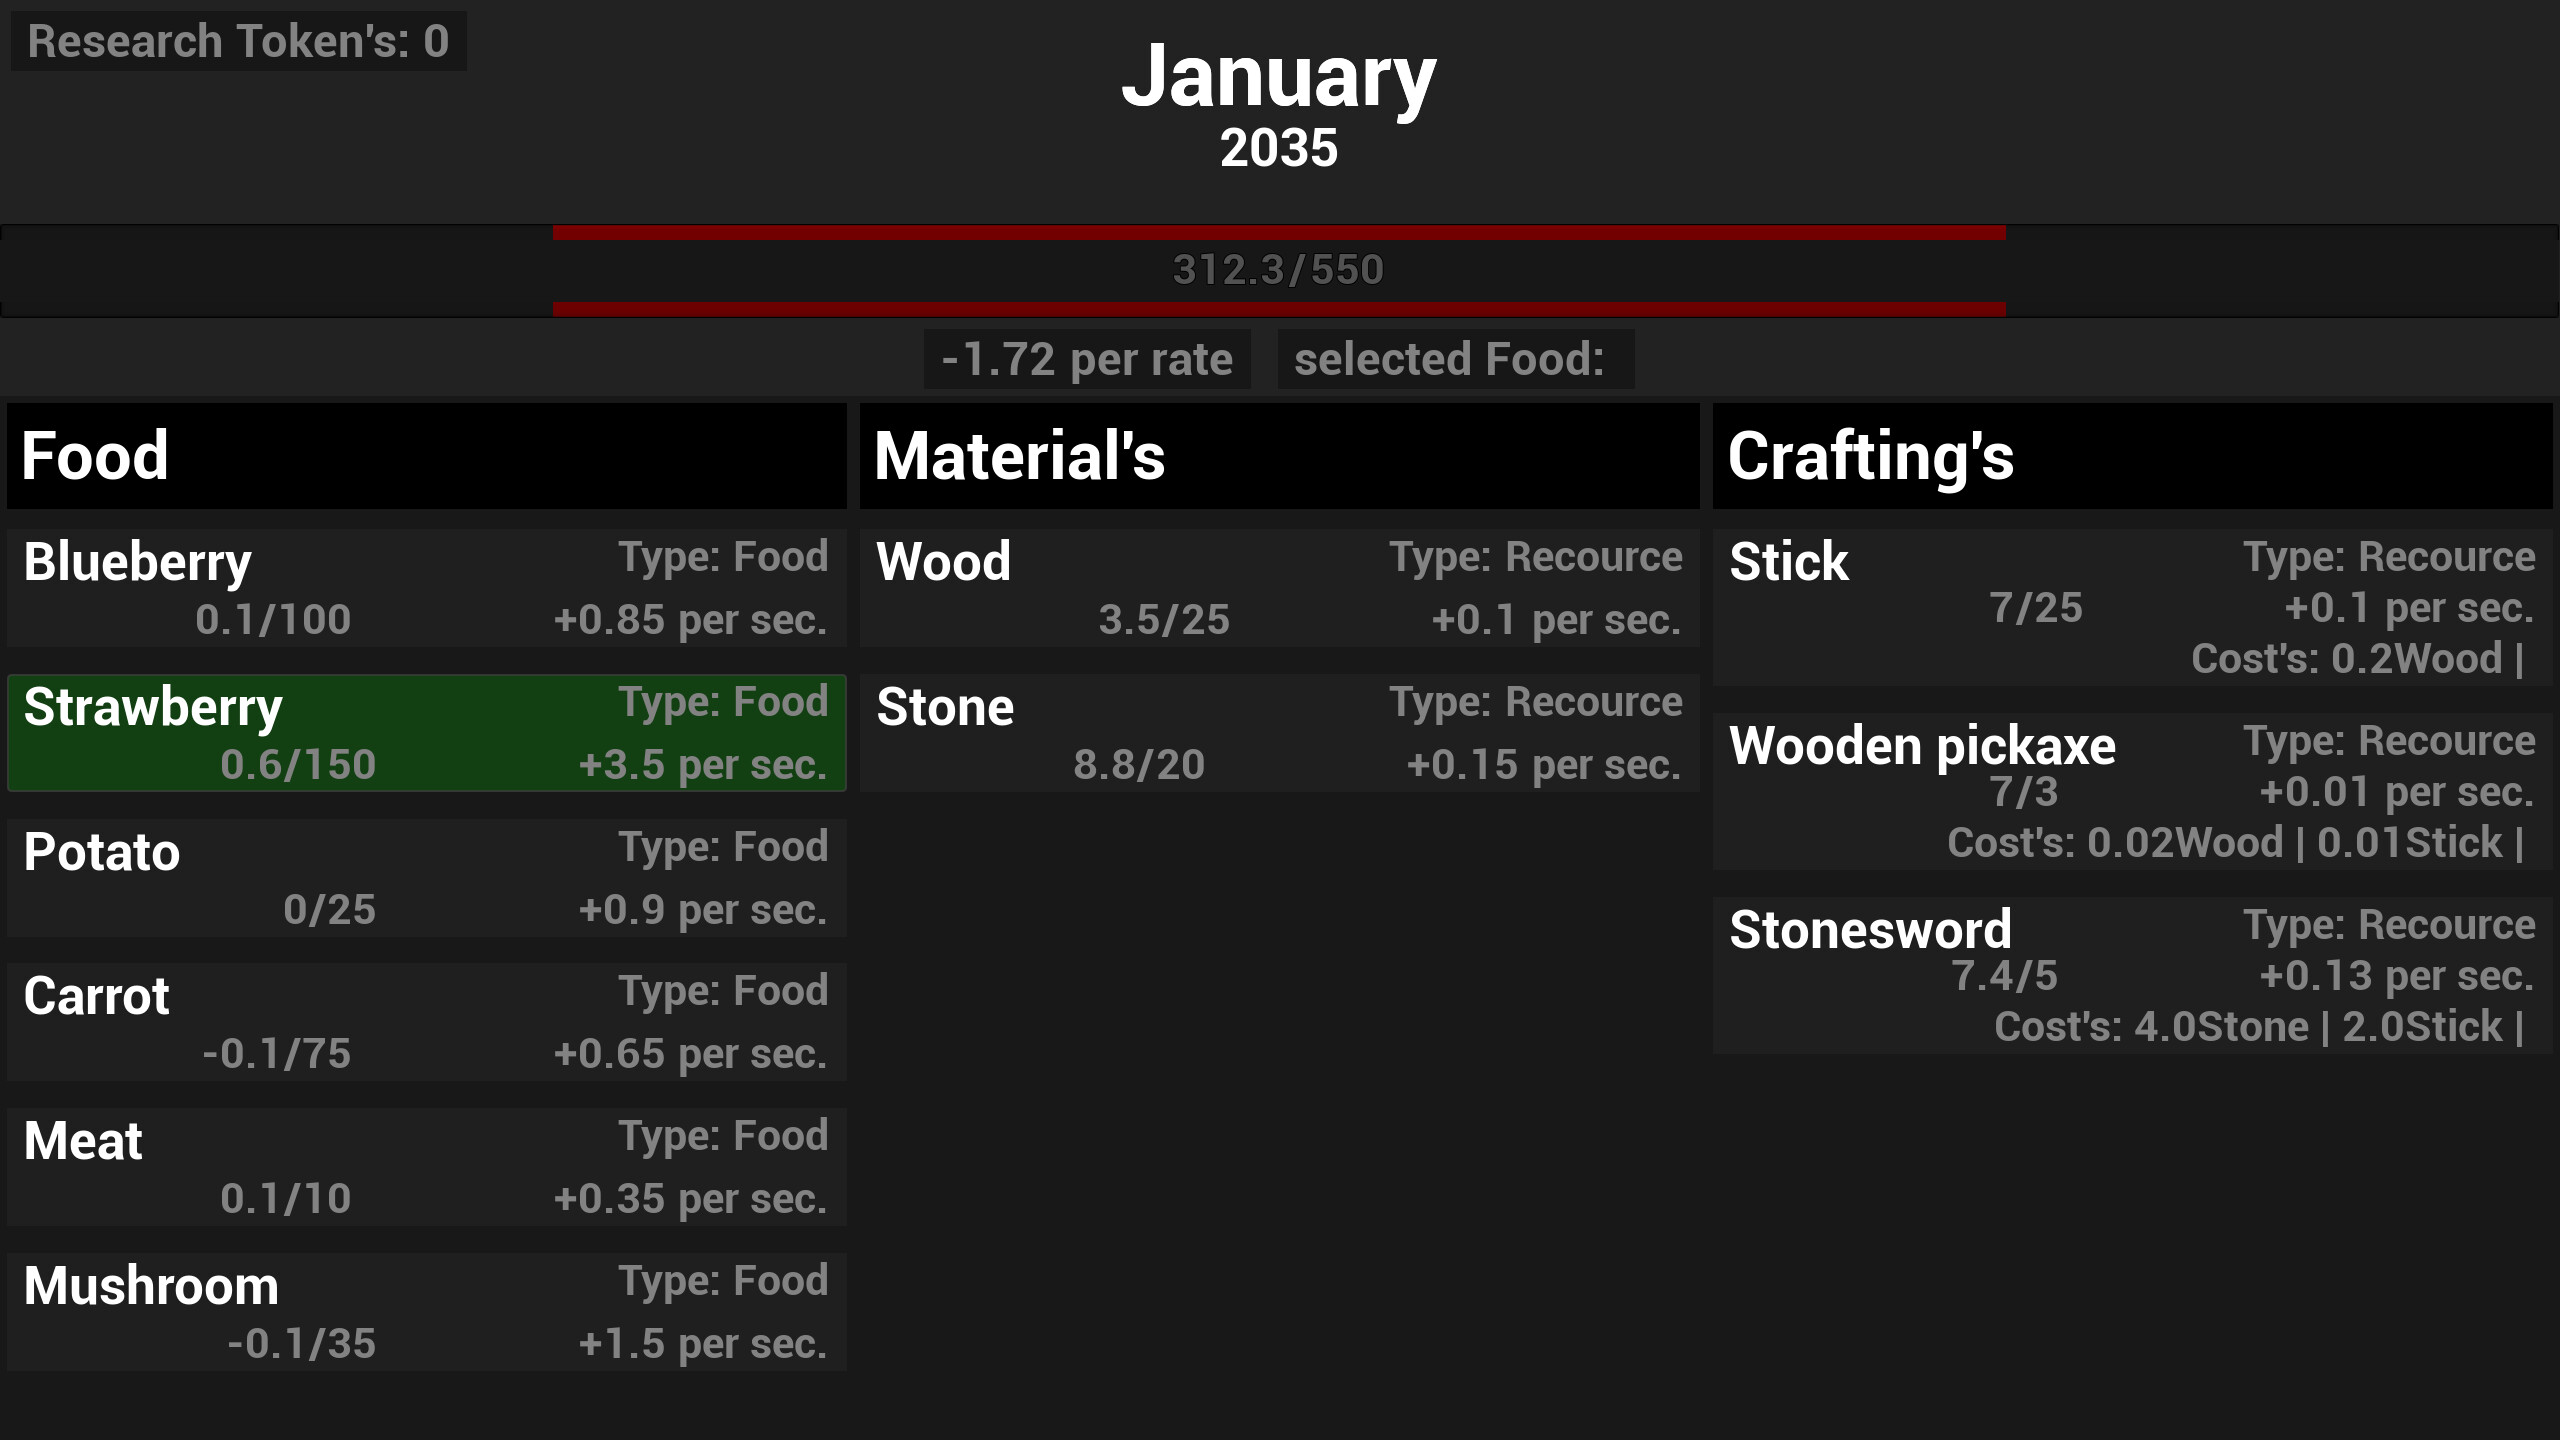Collect the Wood resource entry
This screenshot has width=2560, height=1440.
(1280, 590)
